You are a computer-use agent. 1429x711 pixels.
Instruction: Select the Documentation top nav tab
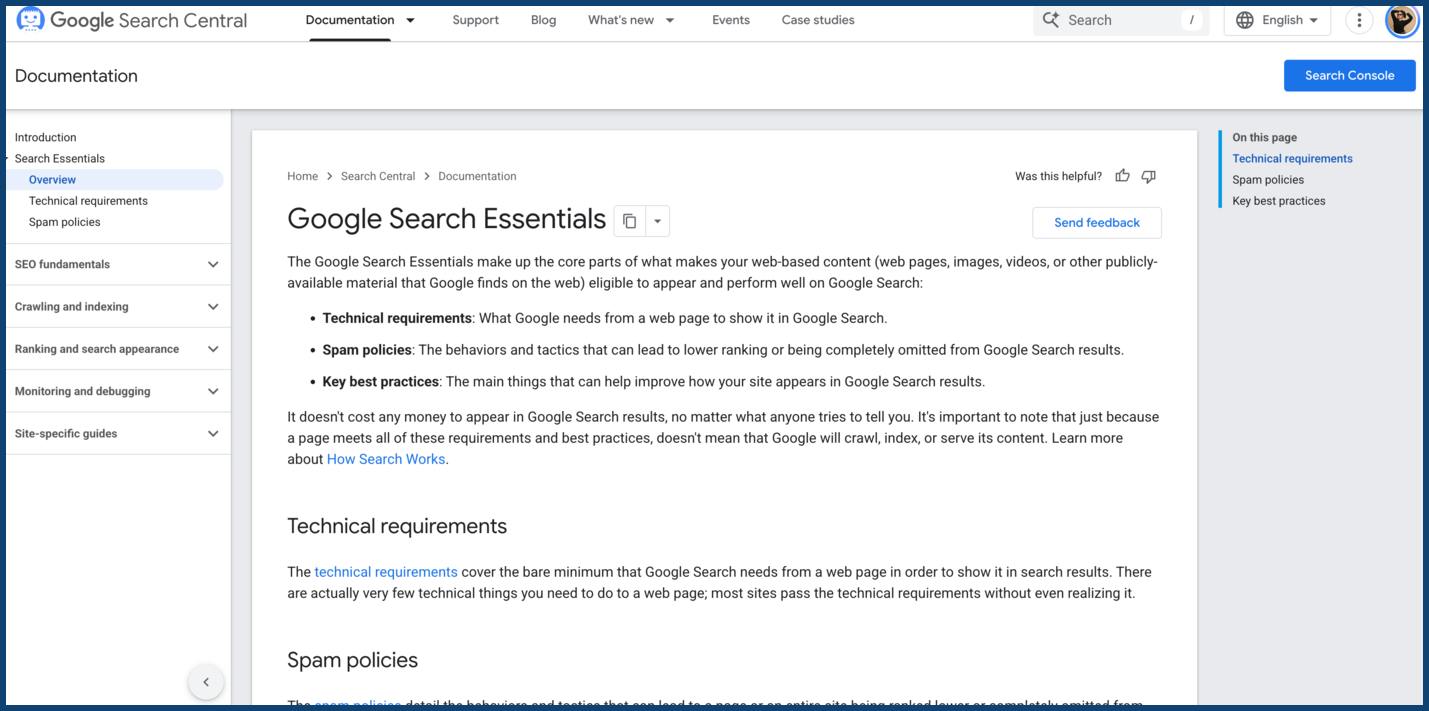350,20
